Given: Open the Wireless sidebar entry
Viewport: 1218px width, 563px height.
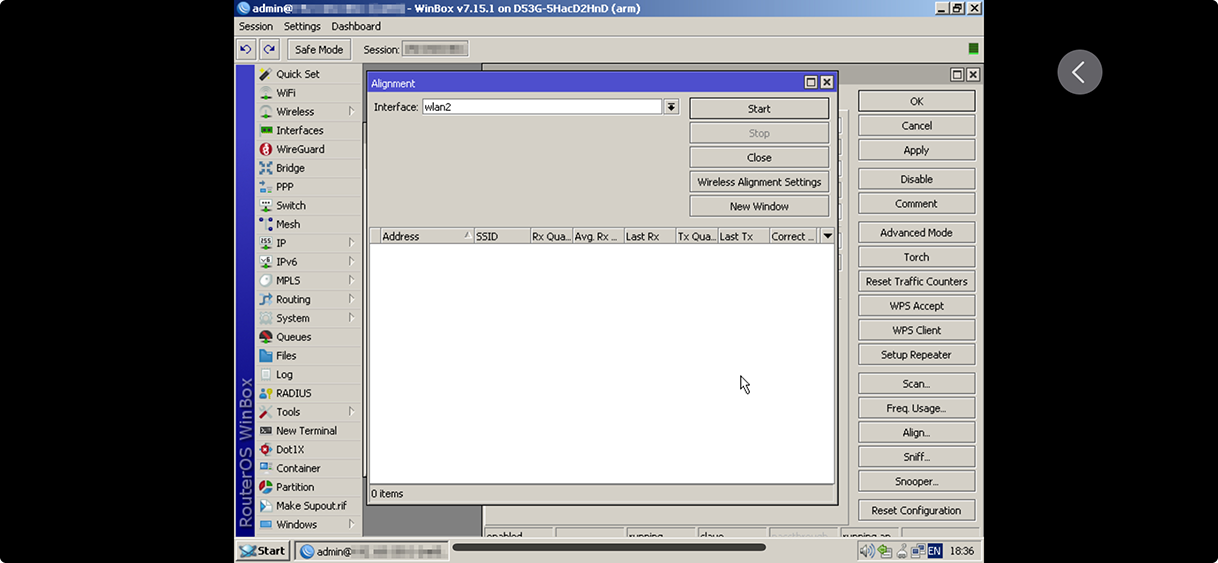Looking at the screenshot, I should (x=295, y=112).
